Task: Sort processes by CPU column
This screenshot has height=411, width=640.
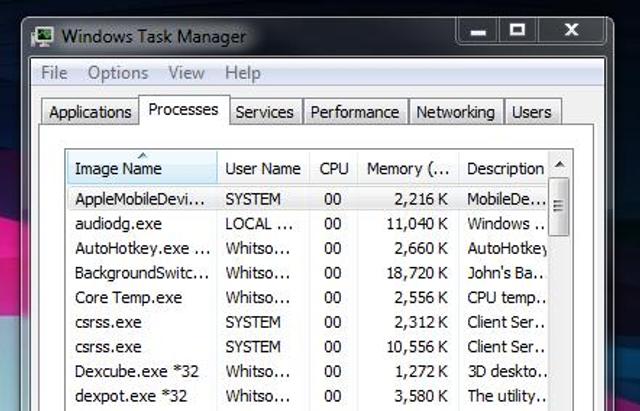Action: click(x=334, y=168)
